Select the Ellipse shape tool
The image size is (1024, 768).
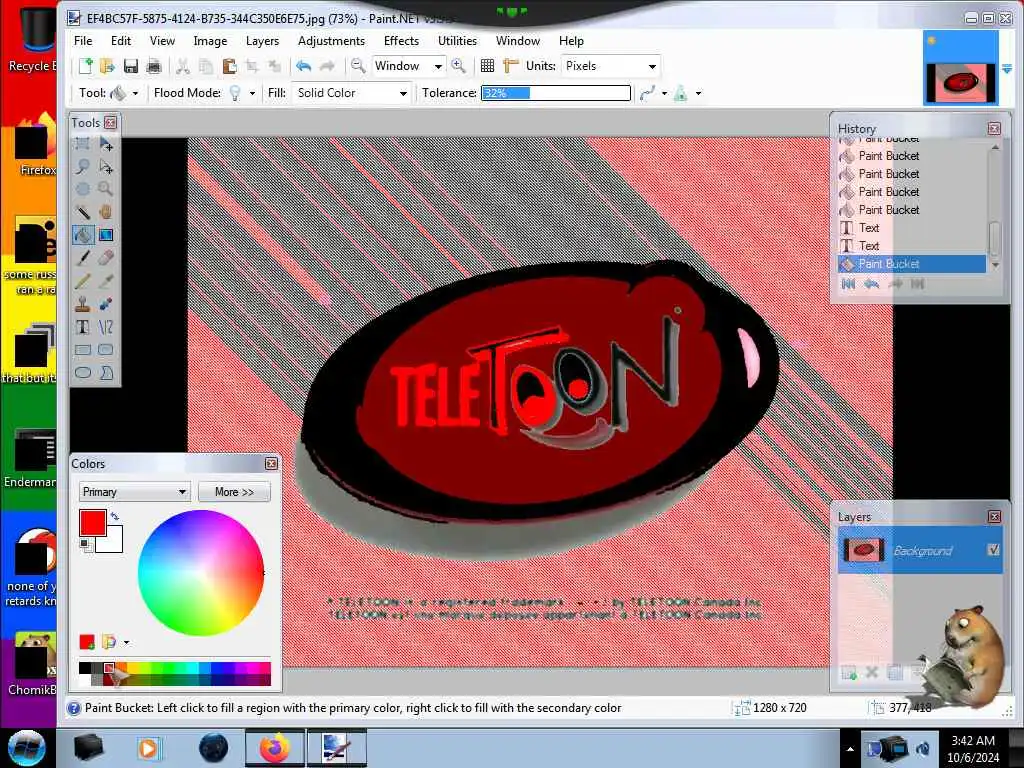click(x=83, y=373)
